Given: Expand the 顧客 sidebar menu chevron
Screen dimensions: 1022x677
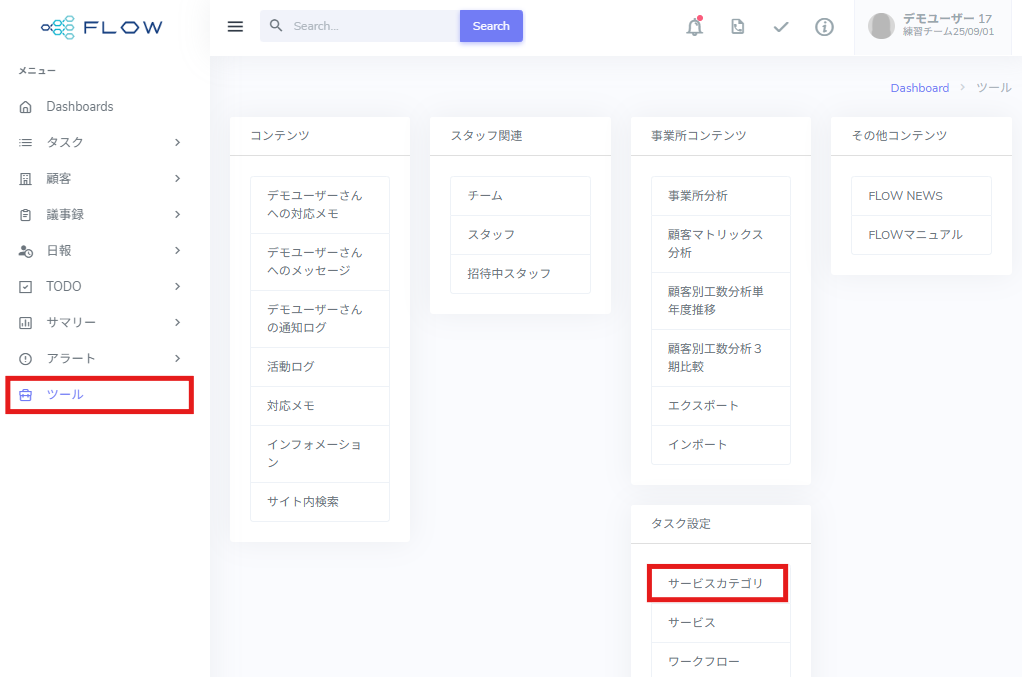Looking at the screenshot, I should point(177,178).
